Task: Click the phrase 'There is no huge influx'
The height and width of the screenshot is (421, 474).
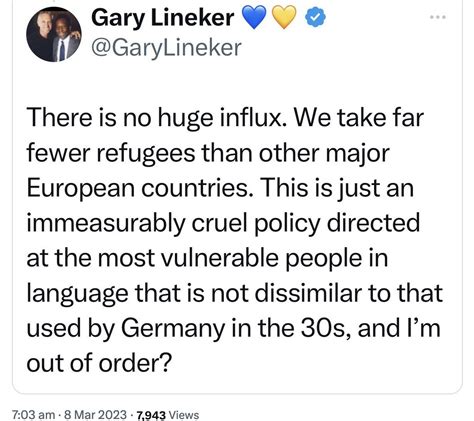Action: coord(155,118)
